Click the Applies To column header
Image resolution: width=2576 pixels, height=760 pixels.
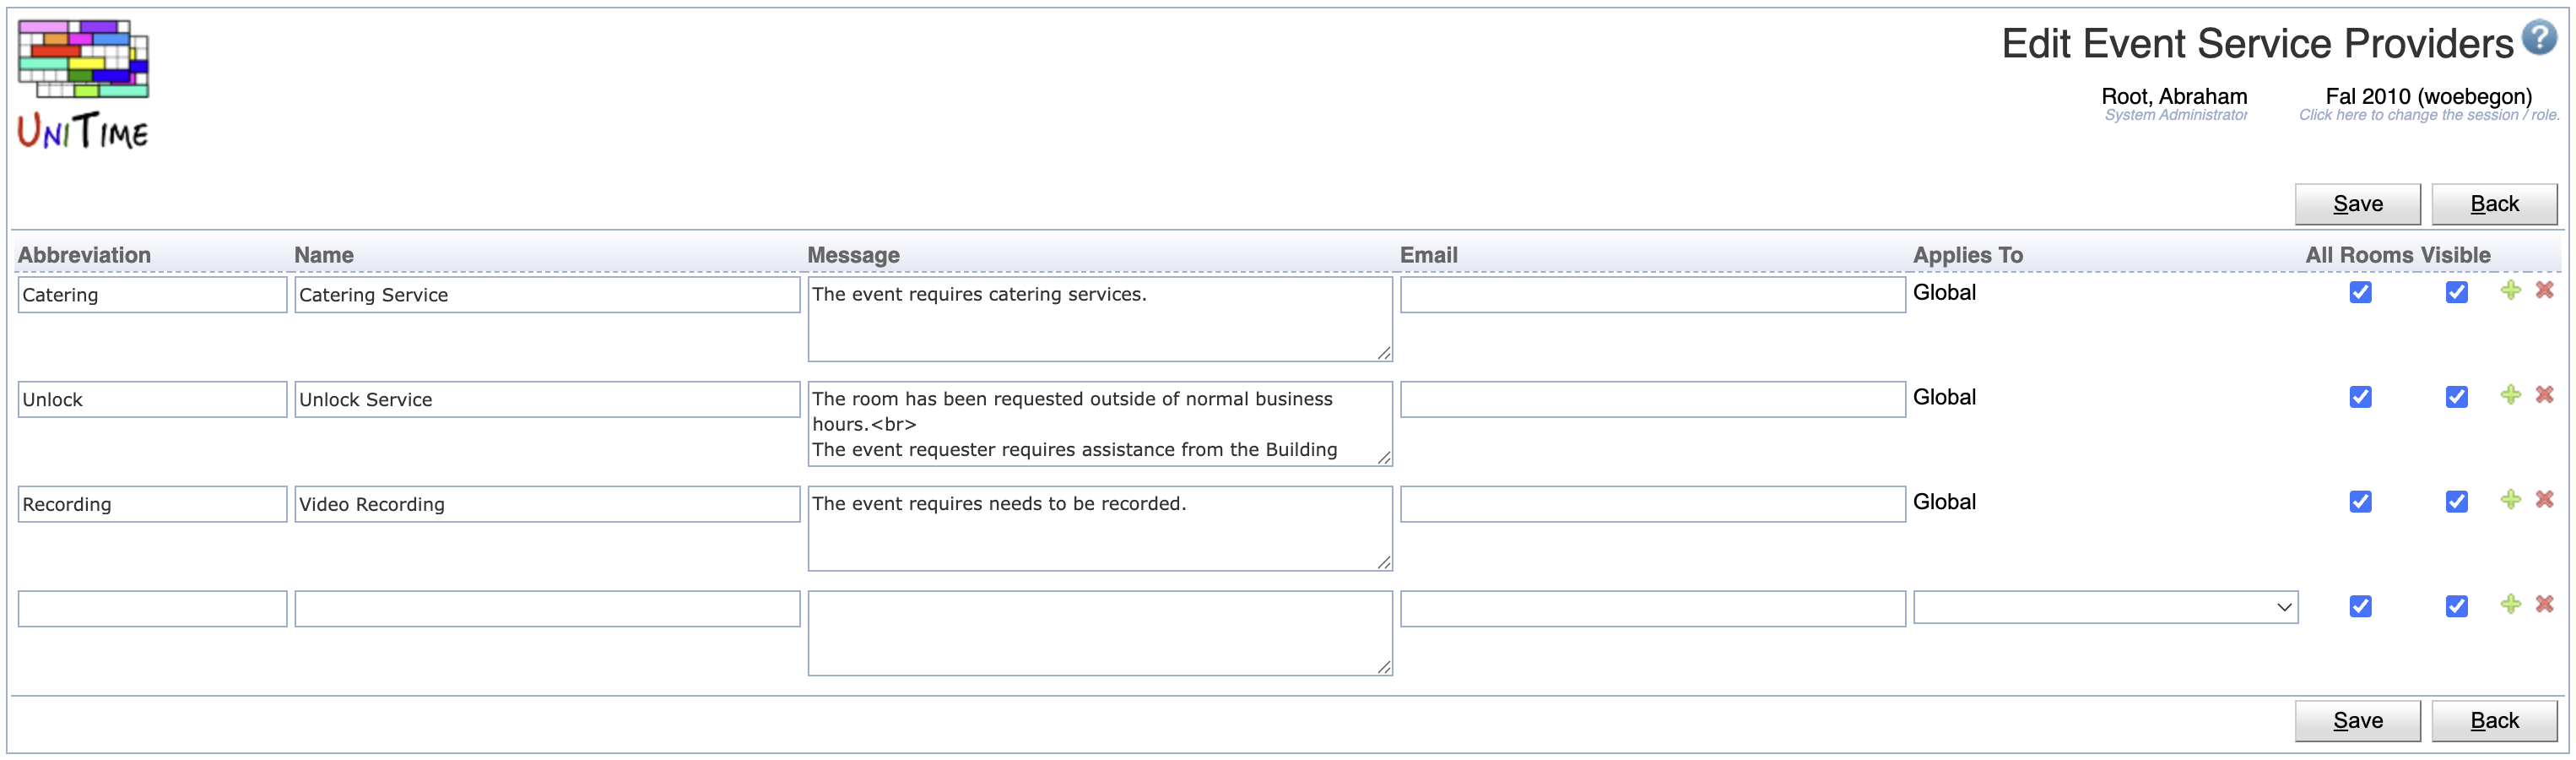coord(1967,255)
